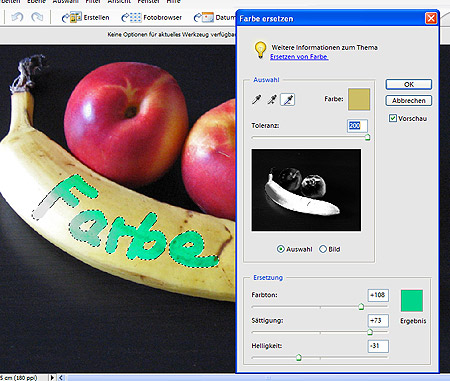Viewport: 450px width, 381px height.
Task: Open the Ebene menu
Action: tap(36, 2)
